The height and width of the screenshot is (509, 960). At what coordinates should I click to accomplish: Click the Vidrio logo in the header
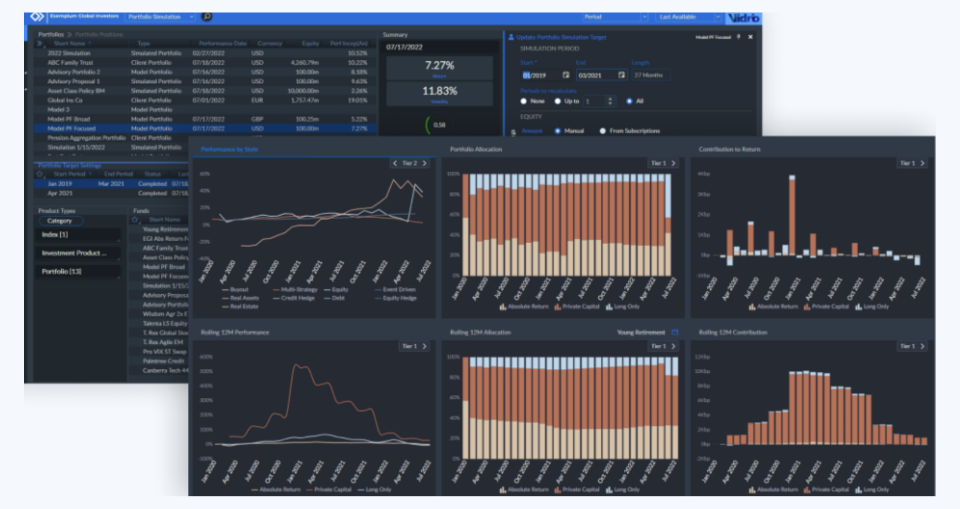click(743, 18)
